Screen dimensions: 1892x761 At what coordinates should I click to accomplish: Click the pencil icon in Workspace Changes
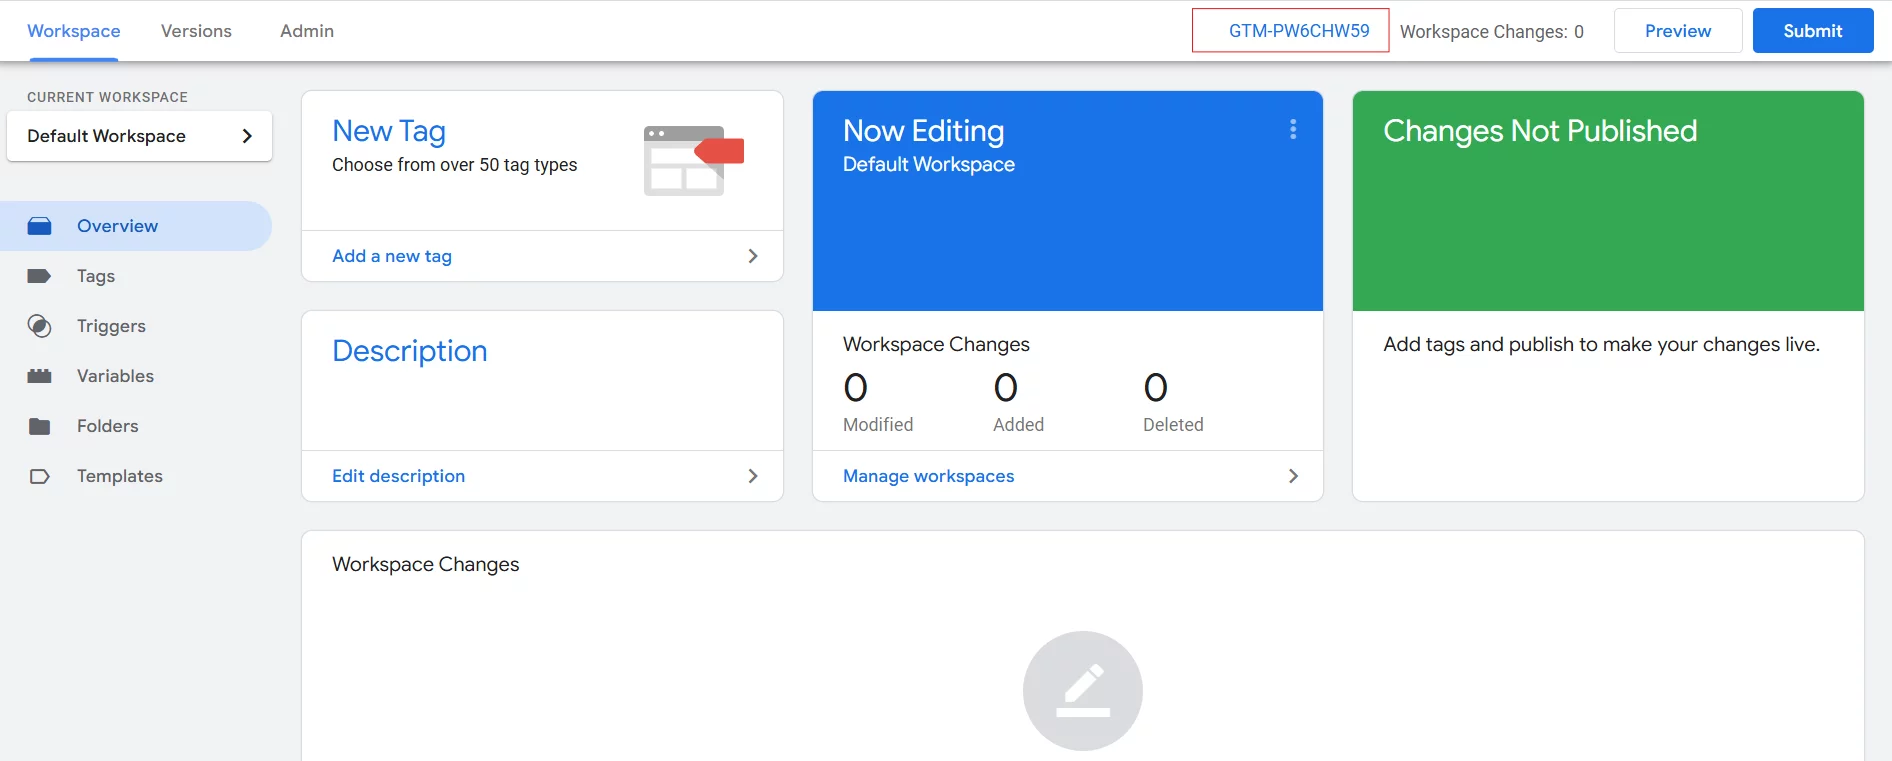[1083, 691]
